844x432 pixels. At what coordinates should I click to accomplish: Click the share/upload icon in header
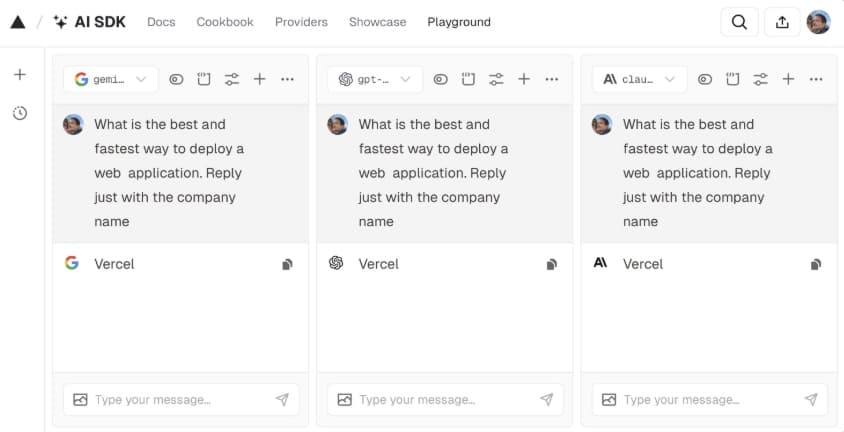(782, 22)
